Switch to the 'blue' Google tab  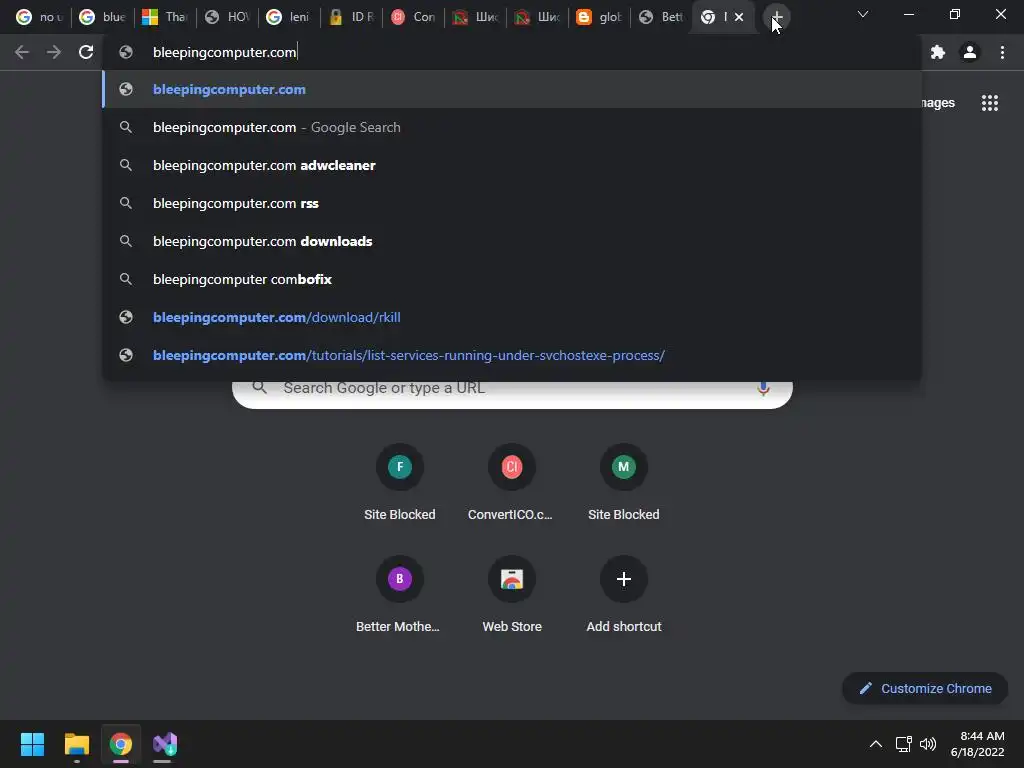point(103,17)
